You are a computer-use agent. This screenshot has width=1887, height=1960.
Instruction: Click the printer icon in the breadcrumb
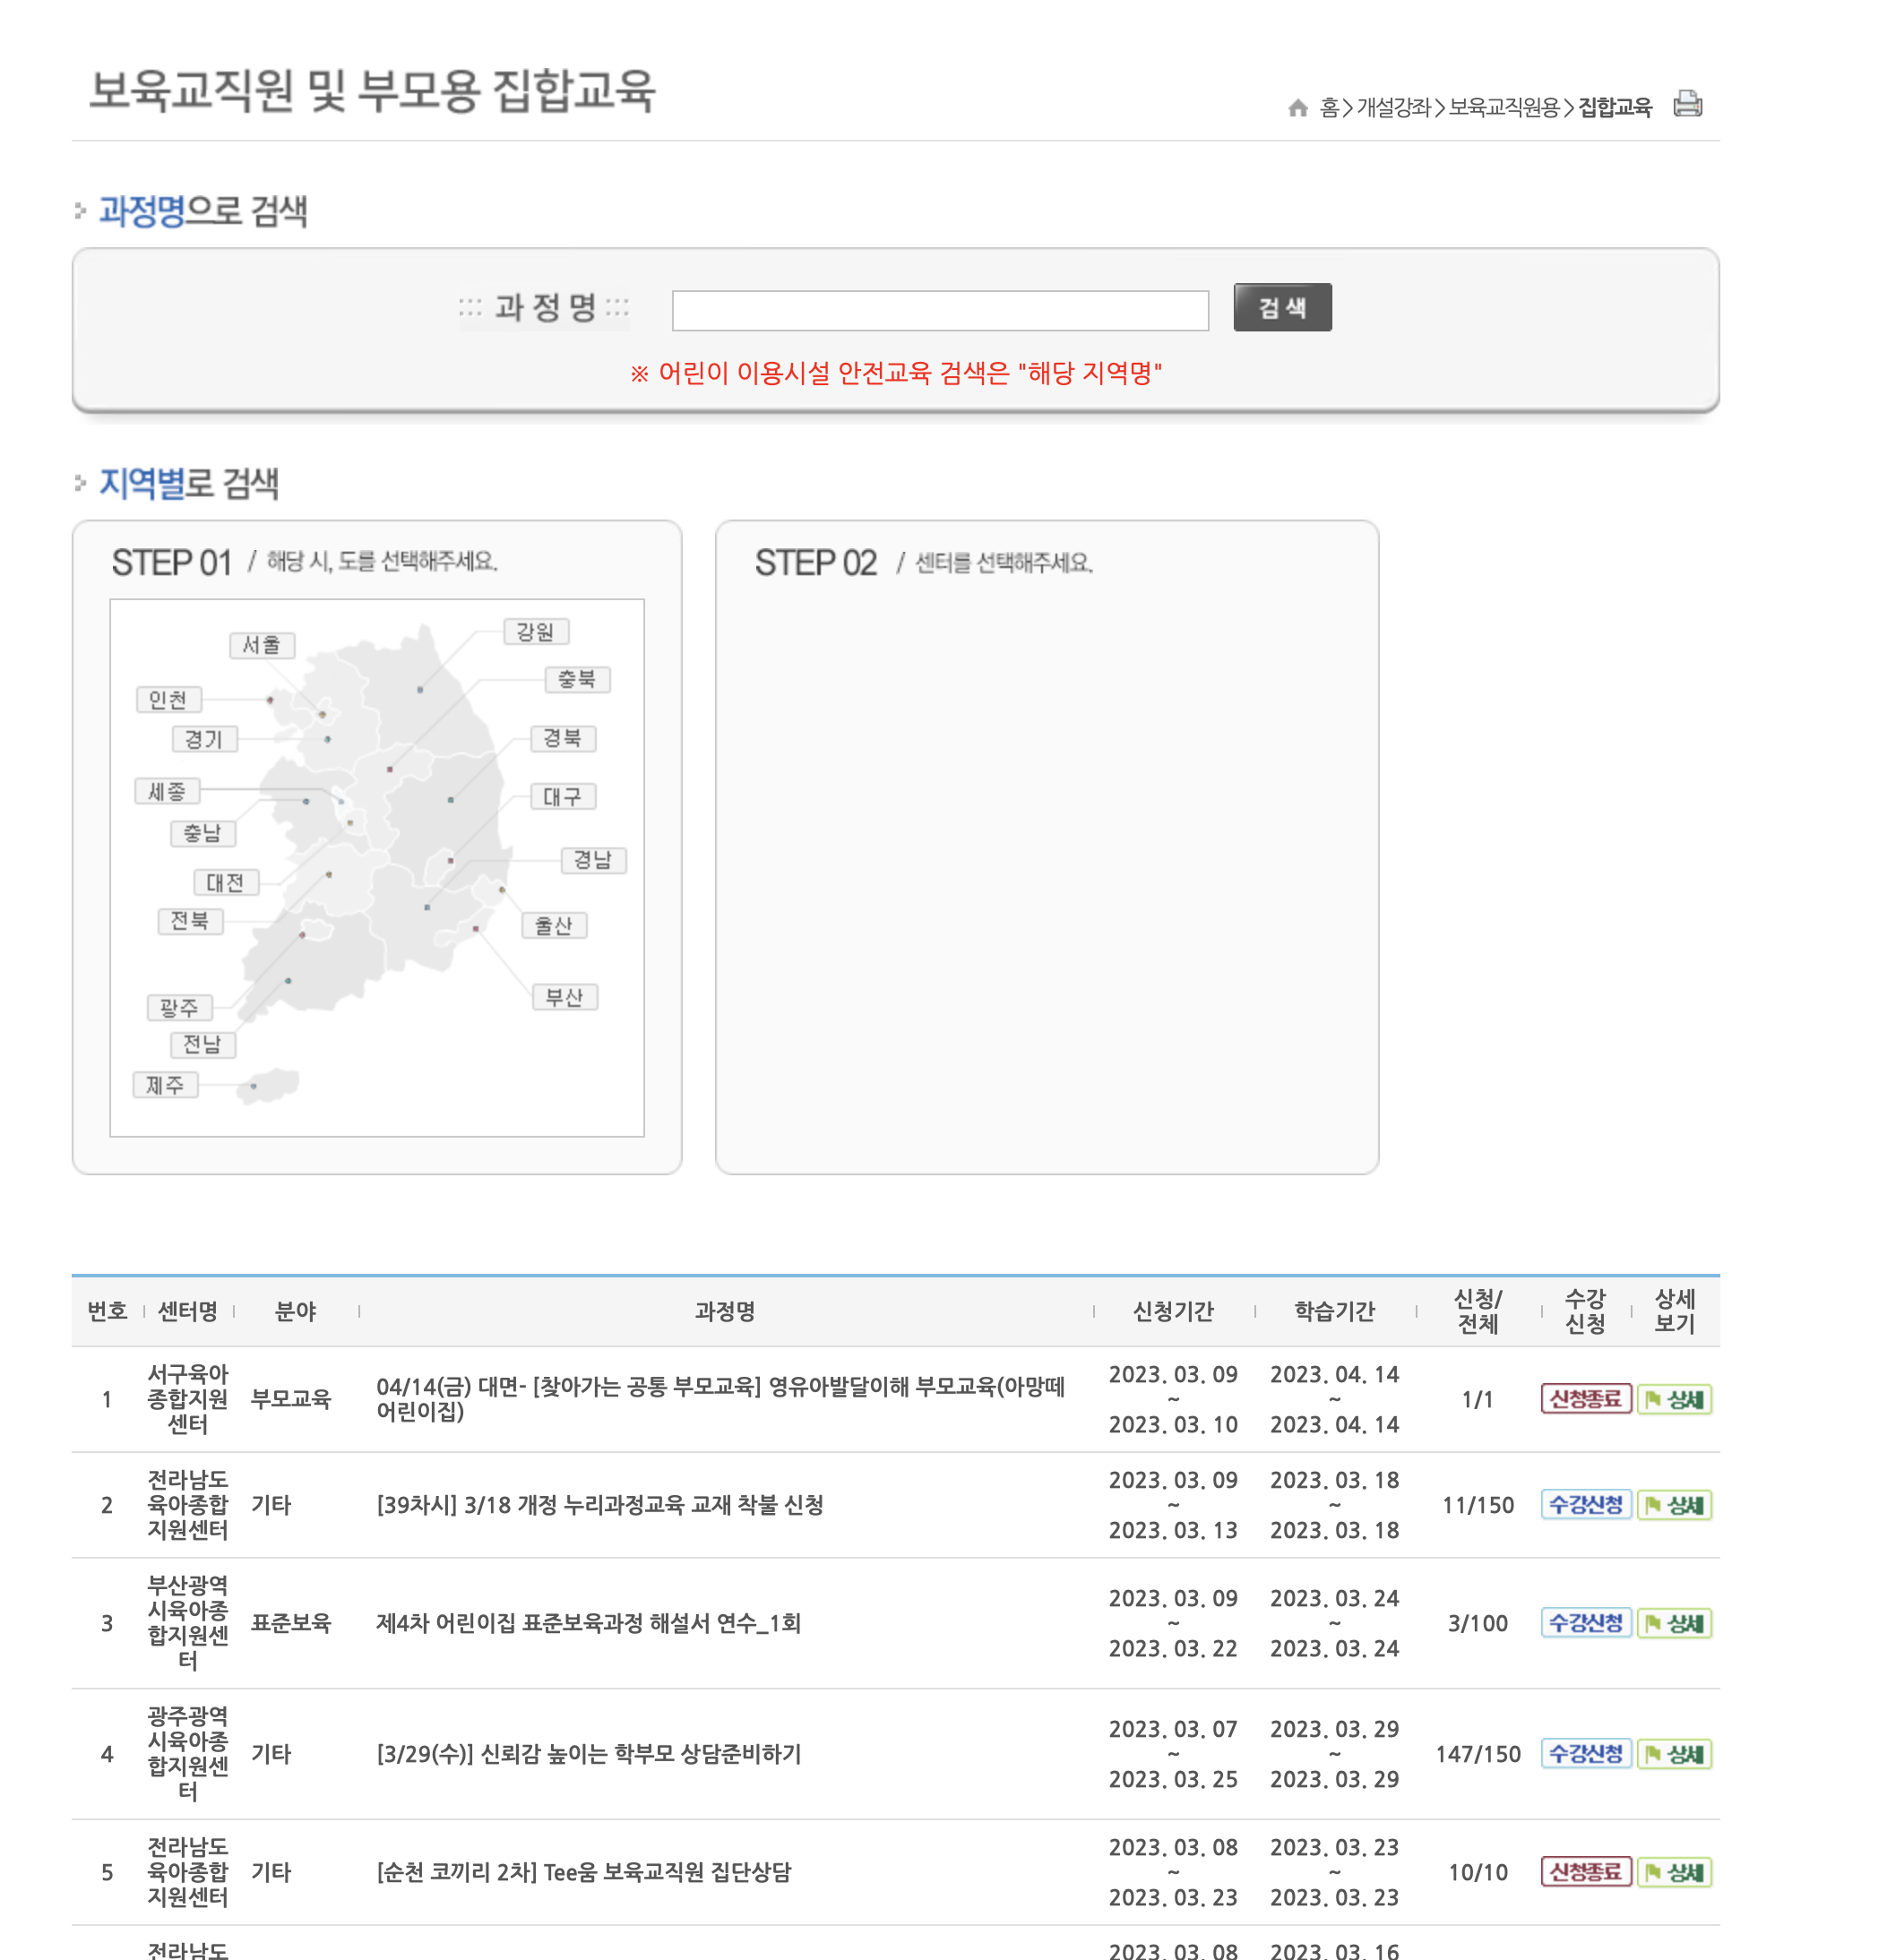1687,104
